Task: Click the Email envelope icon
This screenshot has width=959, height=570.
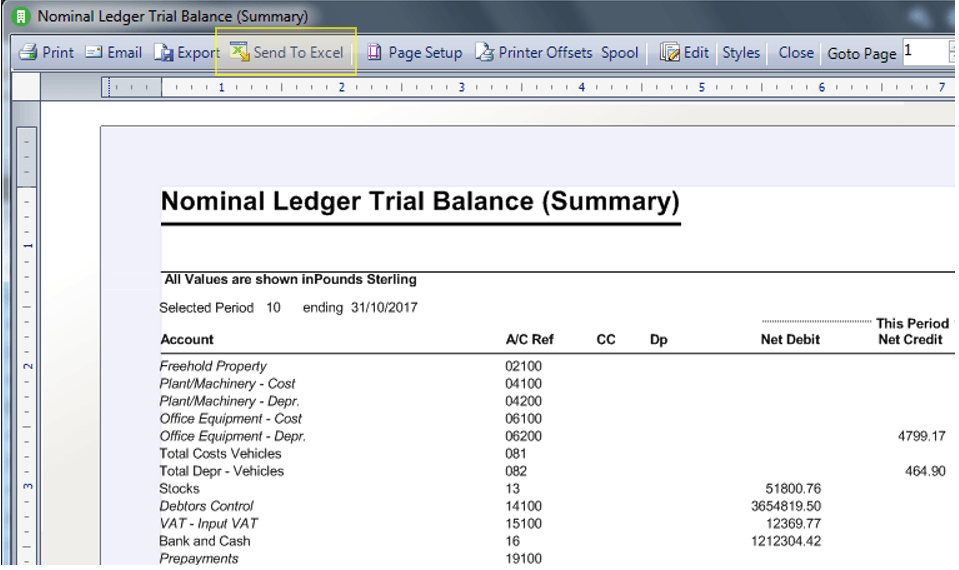Action: point(94,53)
